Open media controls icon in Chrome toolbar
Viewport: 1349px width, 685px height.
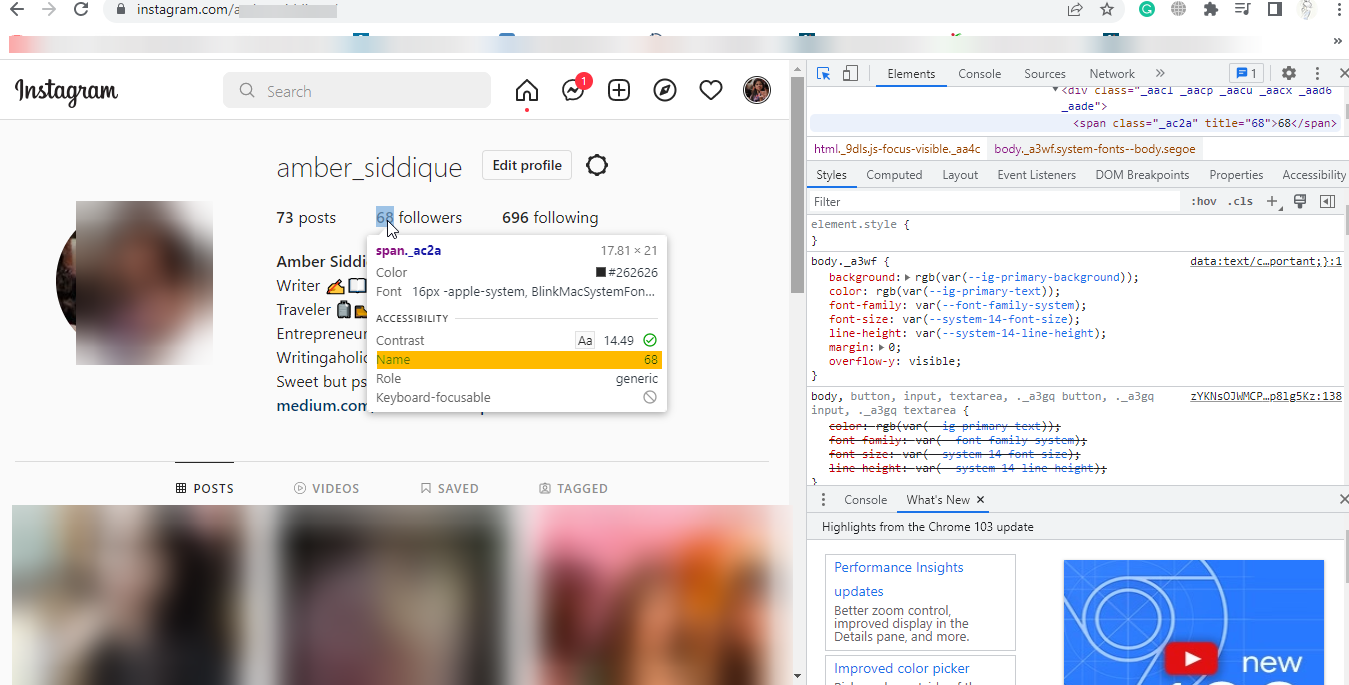click(x=1243, y=9)
